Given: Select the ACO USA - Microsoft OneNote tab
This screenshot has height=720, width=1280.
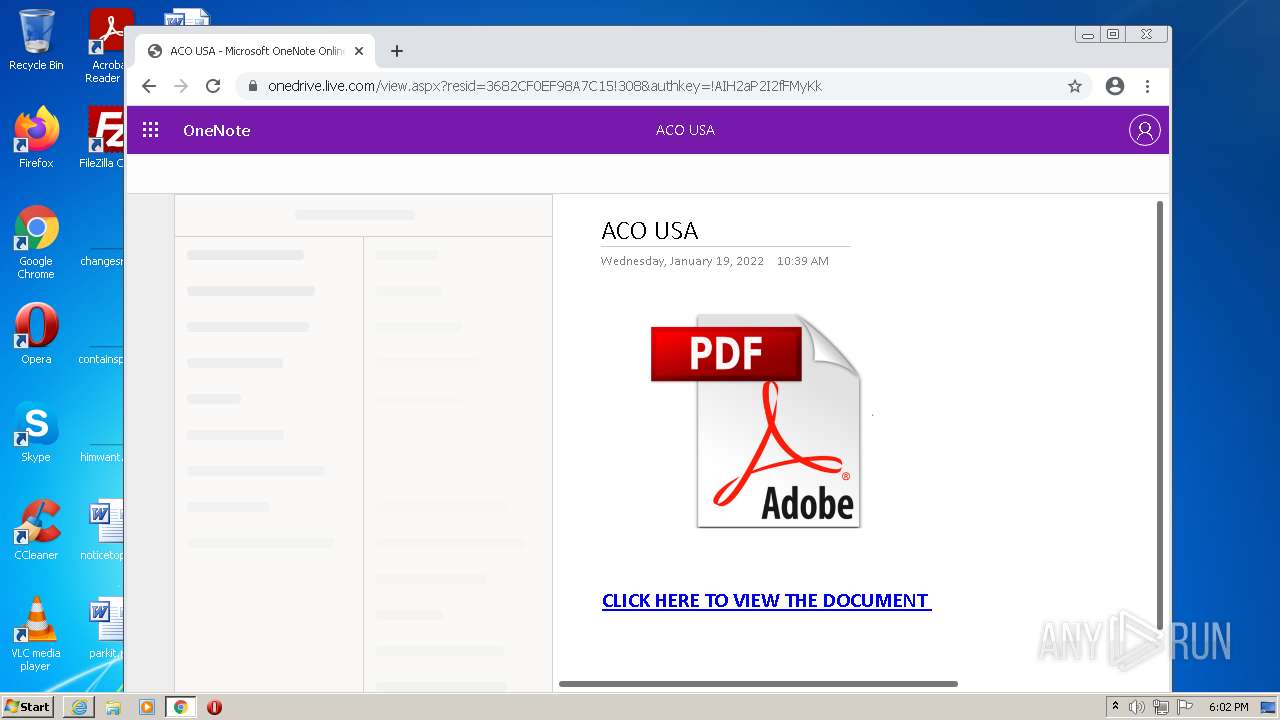Looking at the screenshot, I should 255,51.
